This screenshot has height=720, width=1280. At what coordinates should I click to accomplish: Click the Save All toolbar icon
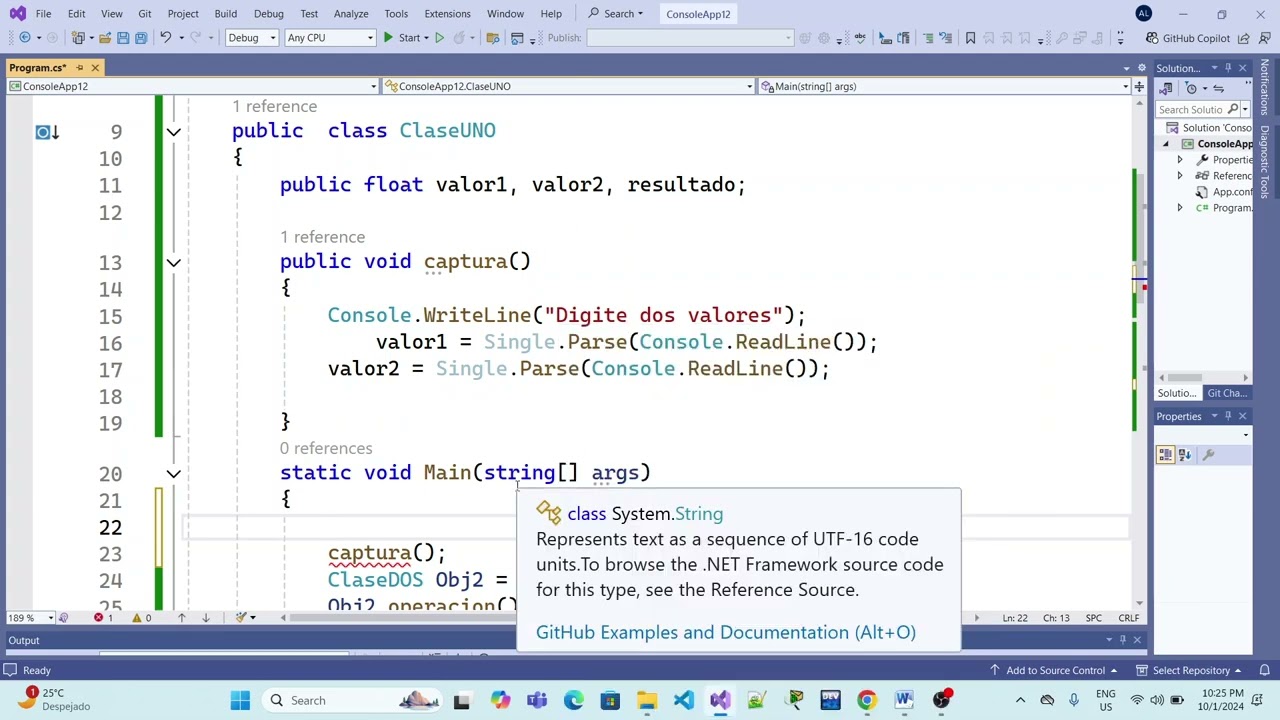pyautogui.click(x=141, y=38)
